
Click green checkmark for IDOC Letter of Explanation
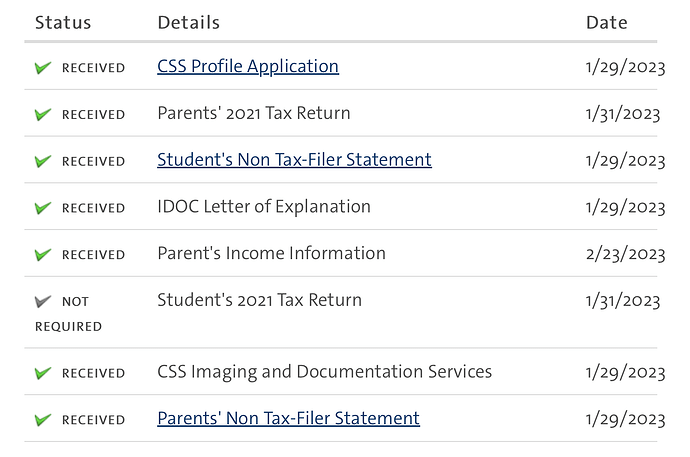(43, 208)
